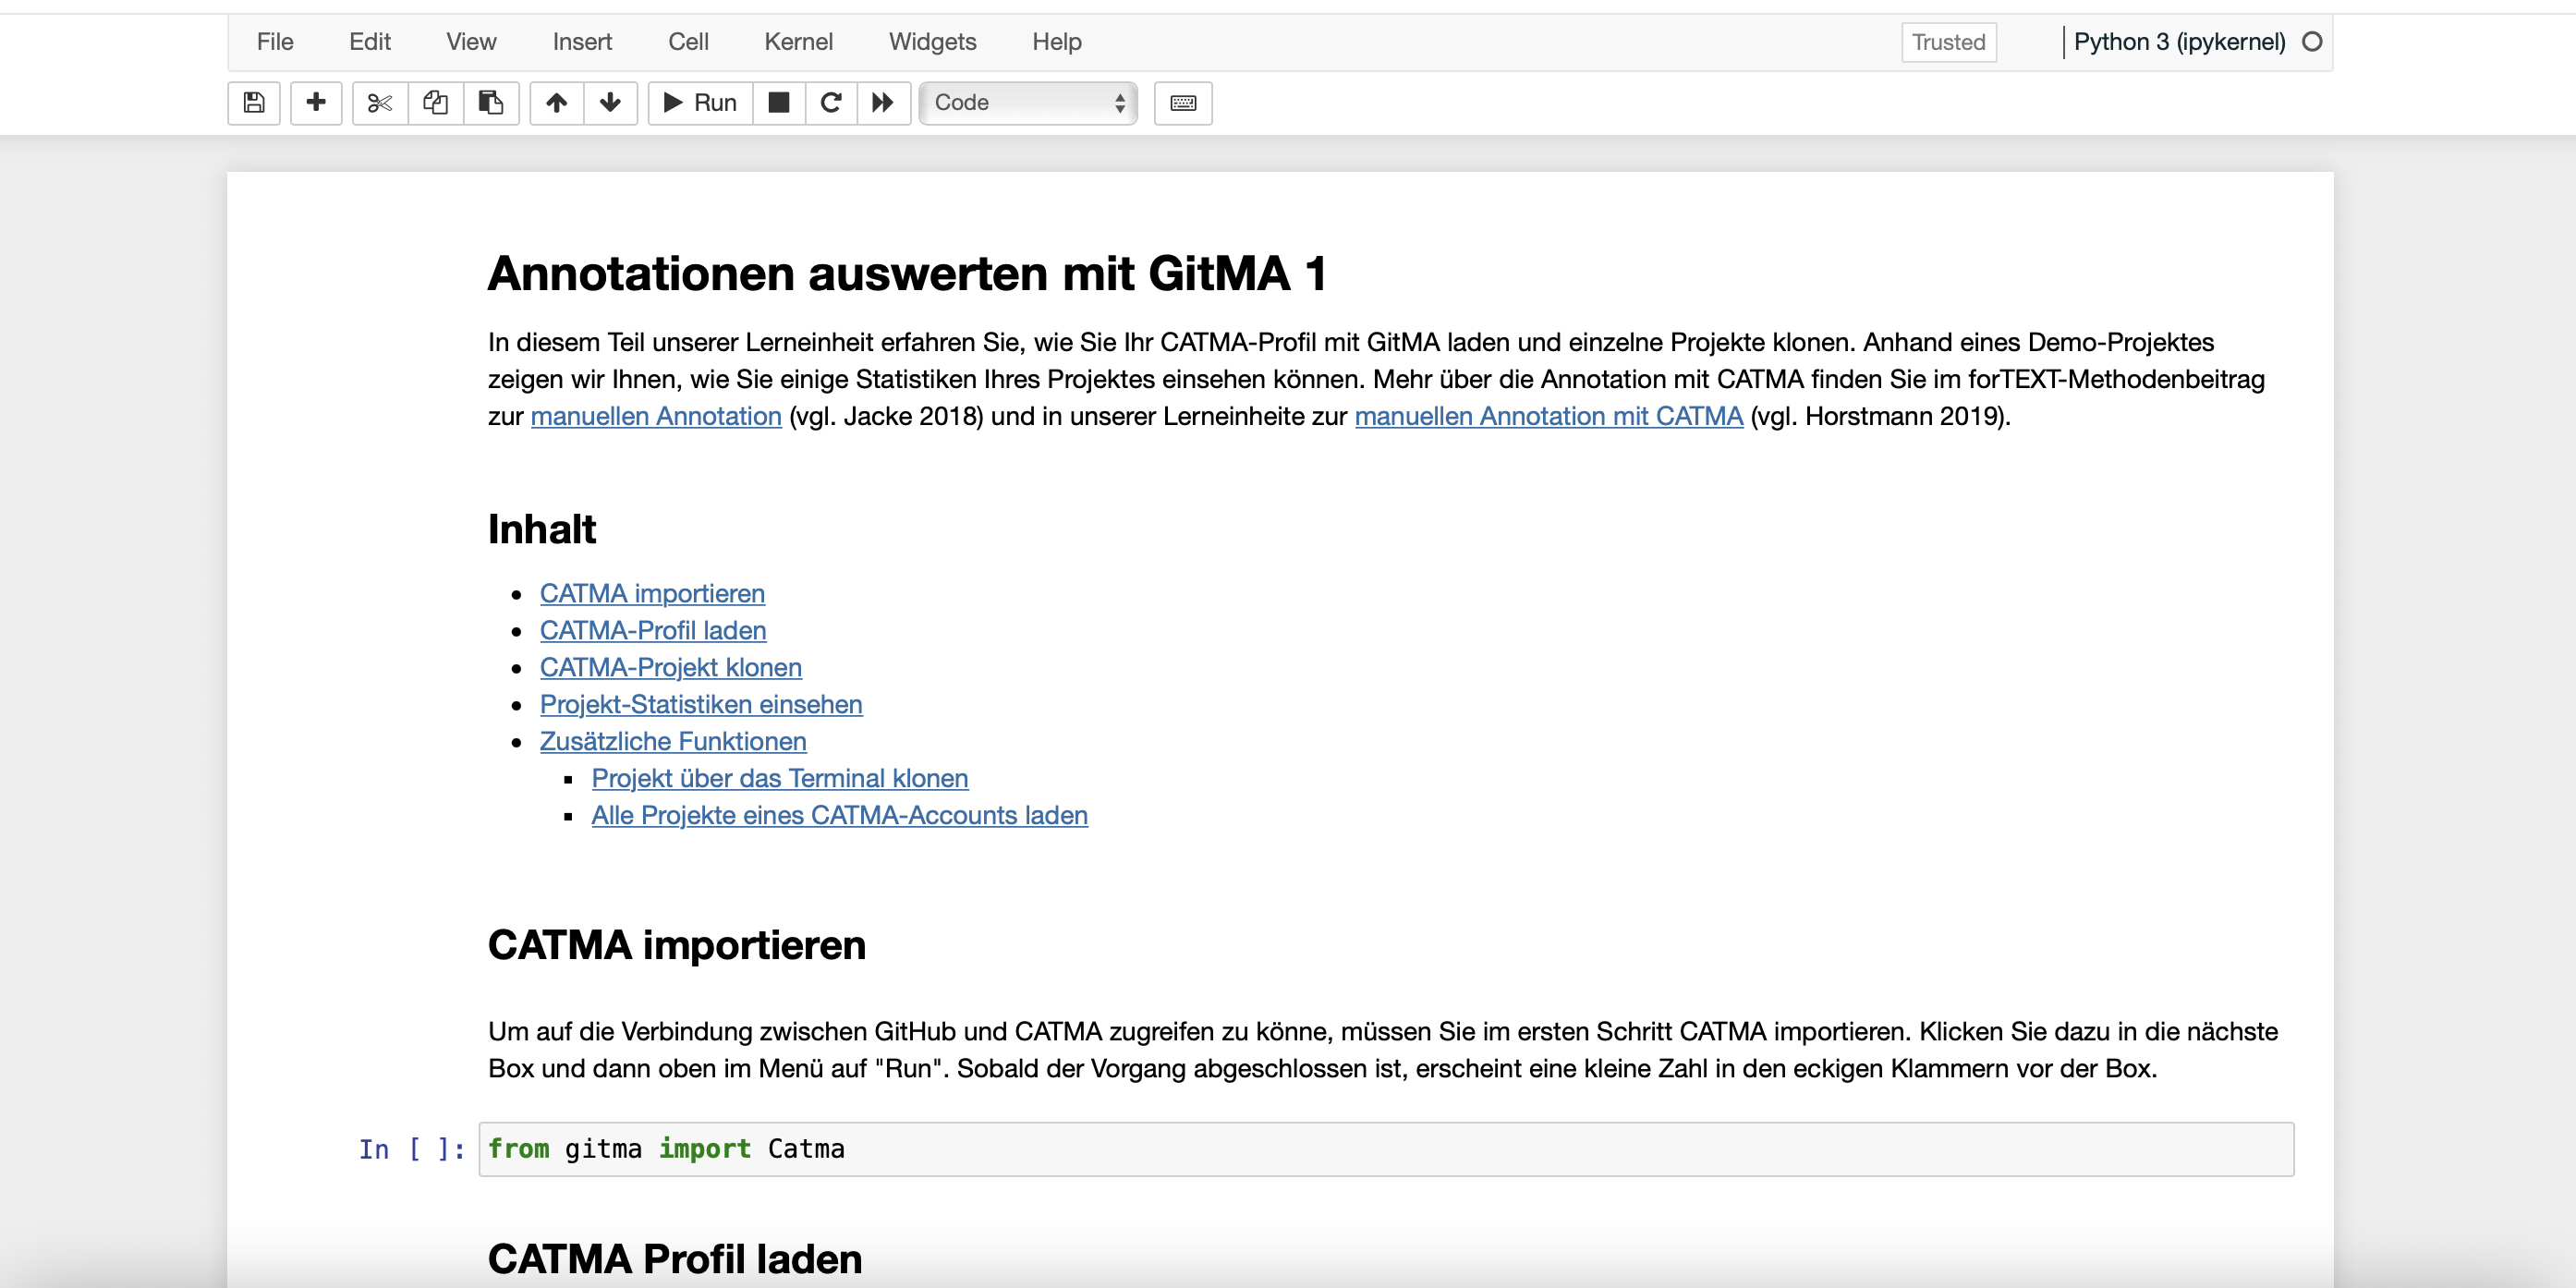
Task: Click the Python 3 (ipykernel) kernel name
Action: pyautogui.click(x=2179, y=42)
